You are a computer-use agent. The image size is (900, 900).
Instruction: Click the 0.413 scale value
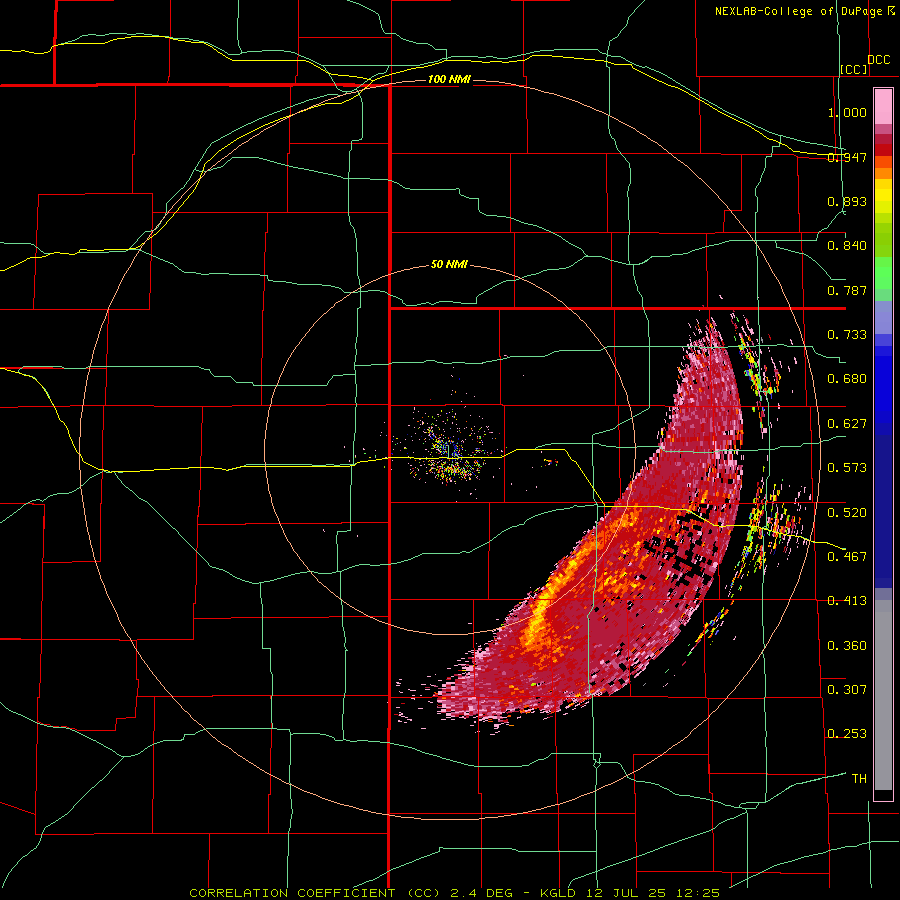point(847,601)
